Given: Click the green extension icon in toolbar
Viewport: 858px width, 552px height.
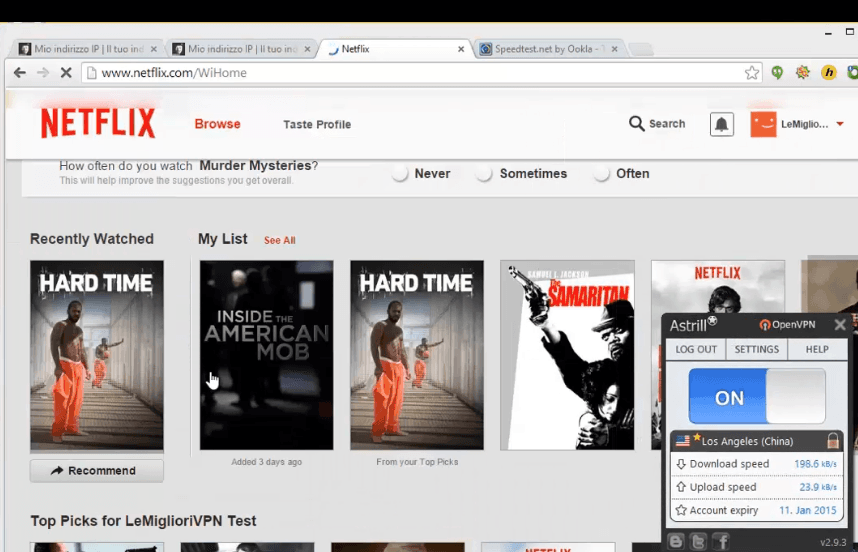Looking at the screenshot, I should (777, 72).
